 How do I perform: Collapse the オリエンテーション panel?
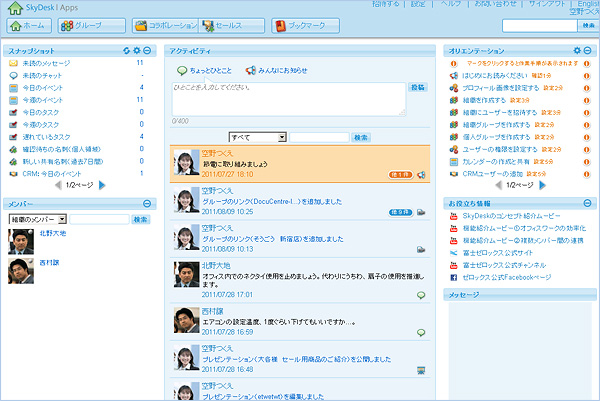[587, 50]
